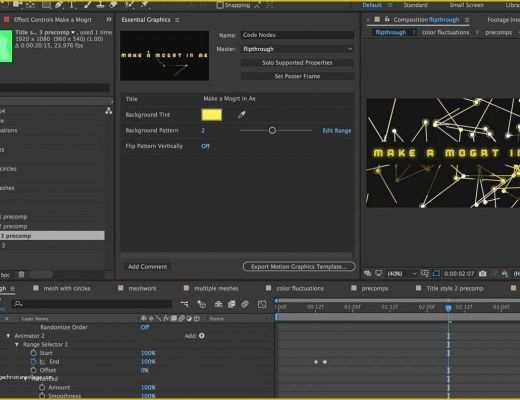Screen dimensions: 520x400
Task: Click the primary viewer monitor icon
Action: pyautogui.click(x=379, y=274)
